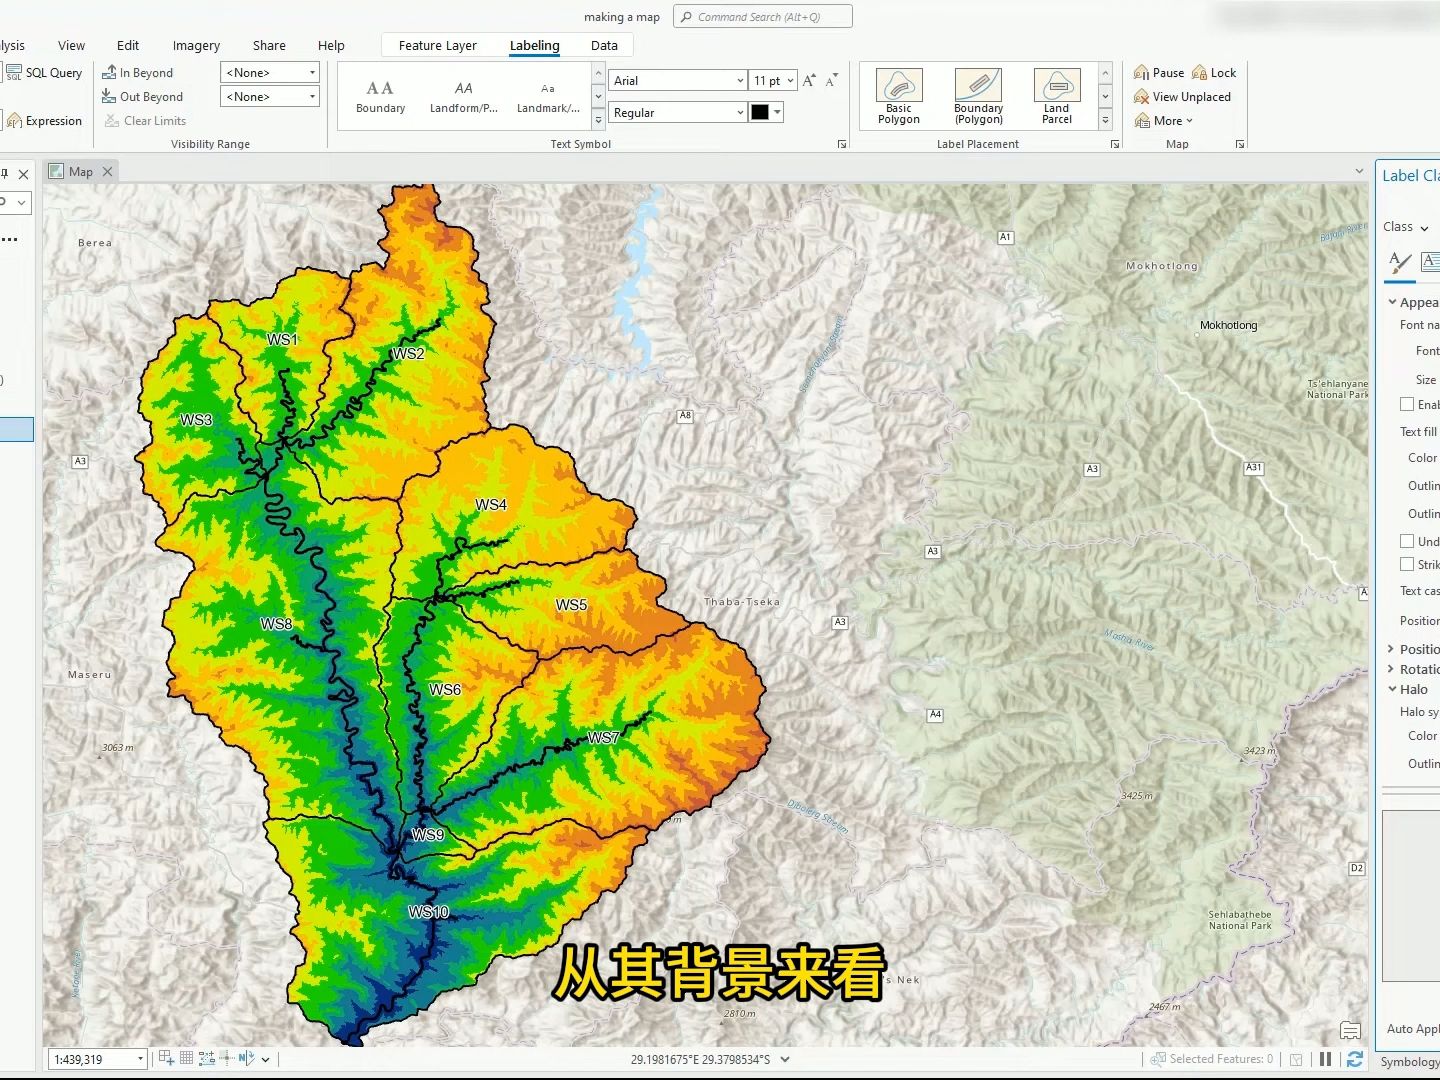Open the black text color swatch
The width and height of the screenshot is (1440, 1080).
click(766, 112)
